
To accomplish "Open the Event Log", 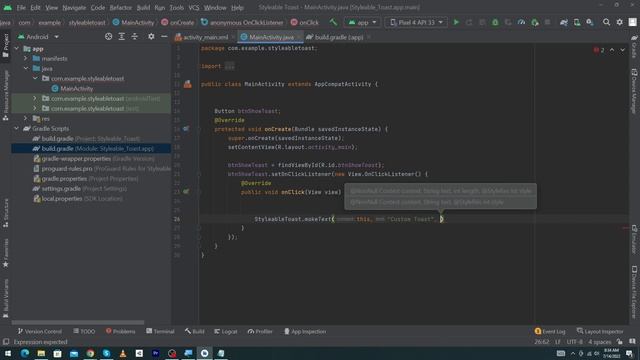I will [550, 331].
